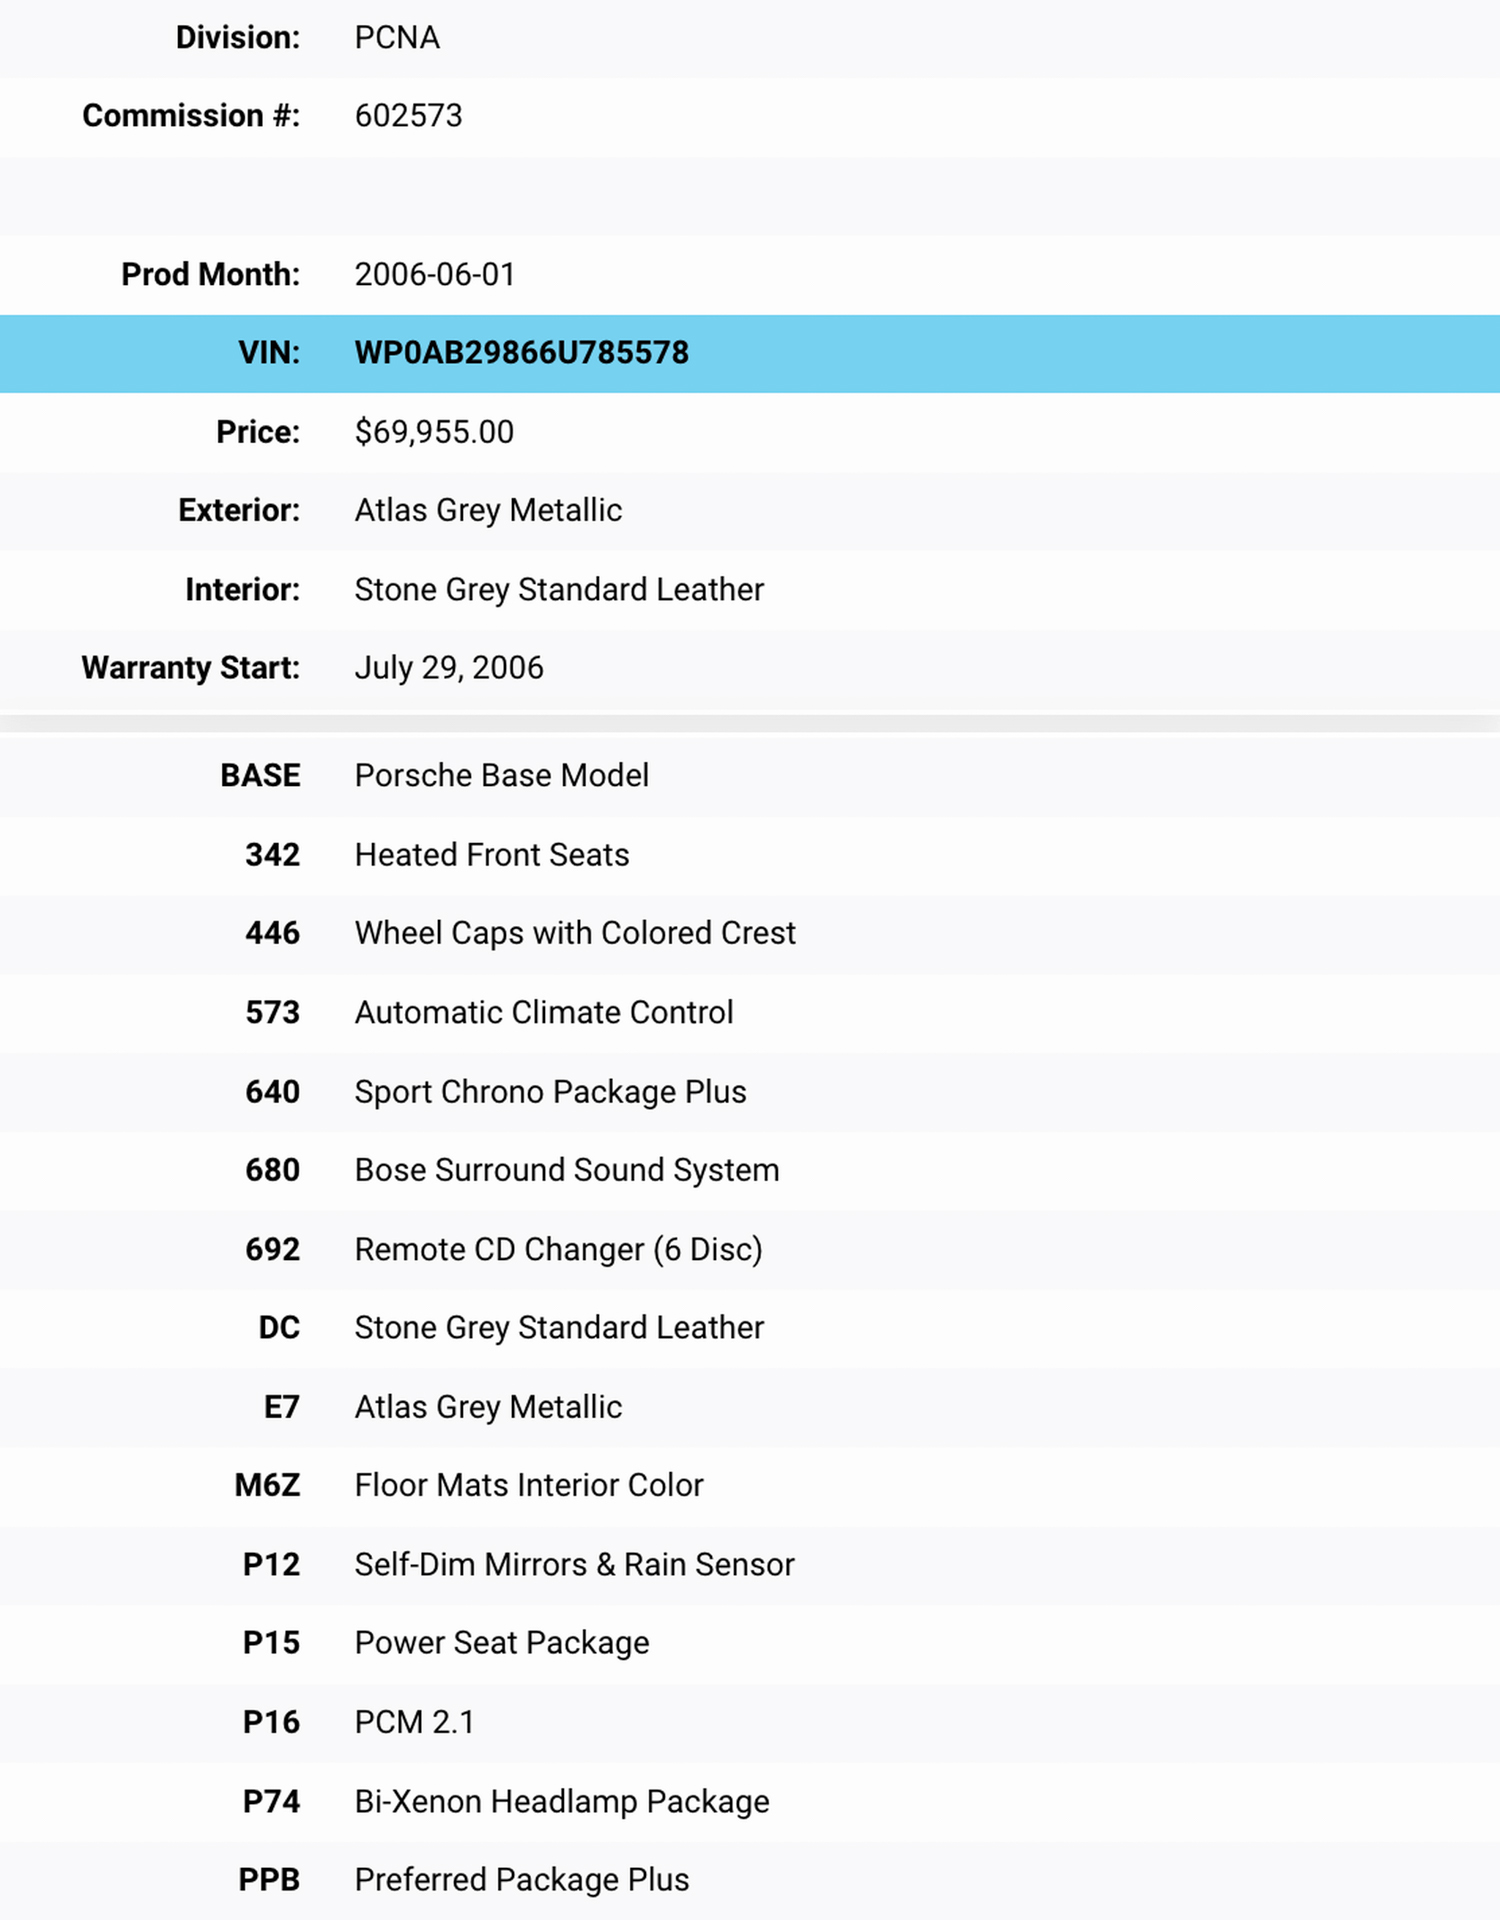
Task: Select the Porsche Base Model entry
Action: pos(501,776)
